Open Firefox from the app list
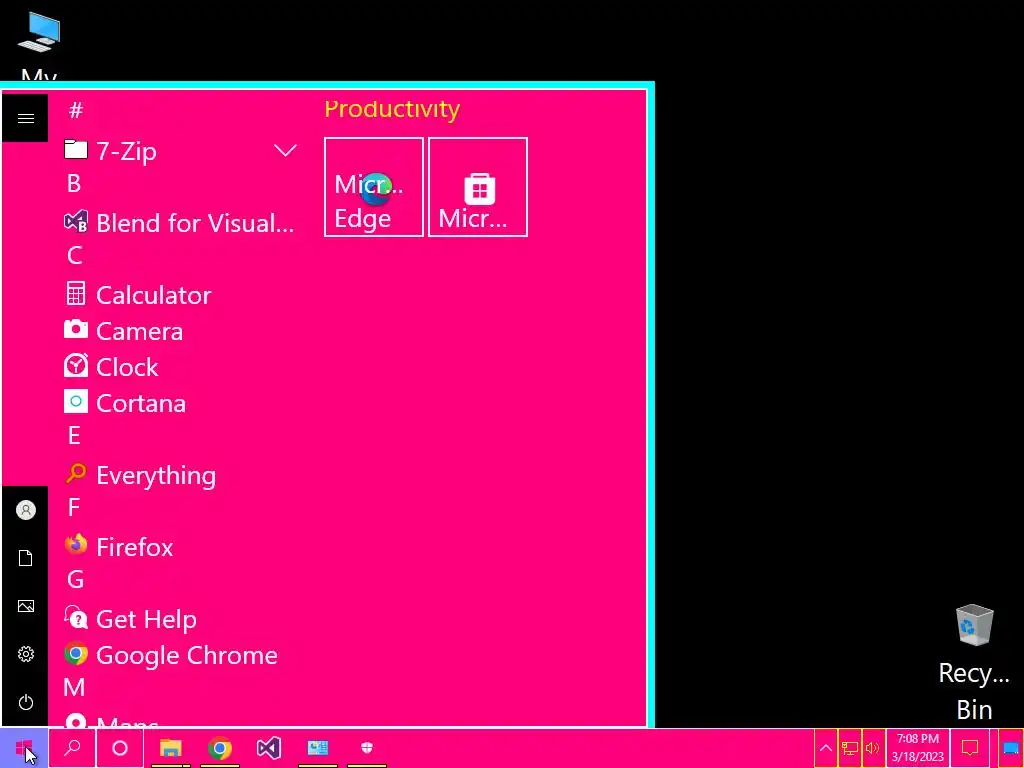1024x768 pixels. [x=119, y=547]
